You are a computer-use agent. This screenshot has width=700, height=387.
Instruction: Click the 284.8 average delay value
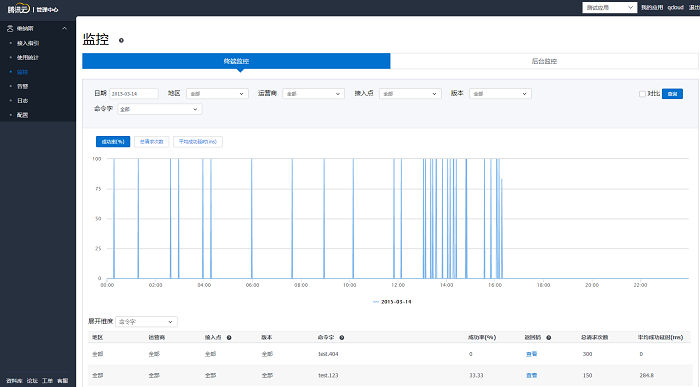(x=646, y=375)
